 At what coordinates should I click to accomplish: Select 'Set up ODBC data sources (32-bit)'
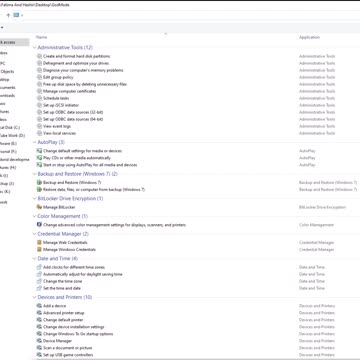(73, 112)
